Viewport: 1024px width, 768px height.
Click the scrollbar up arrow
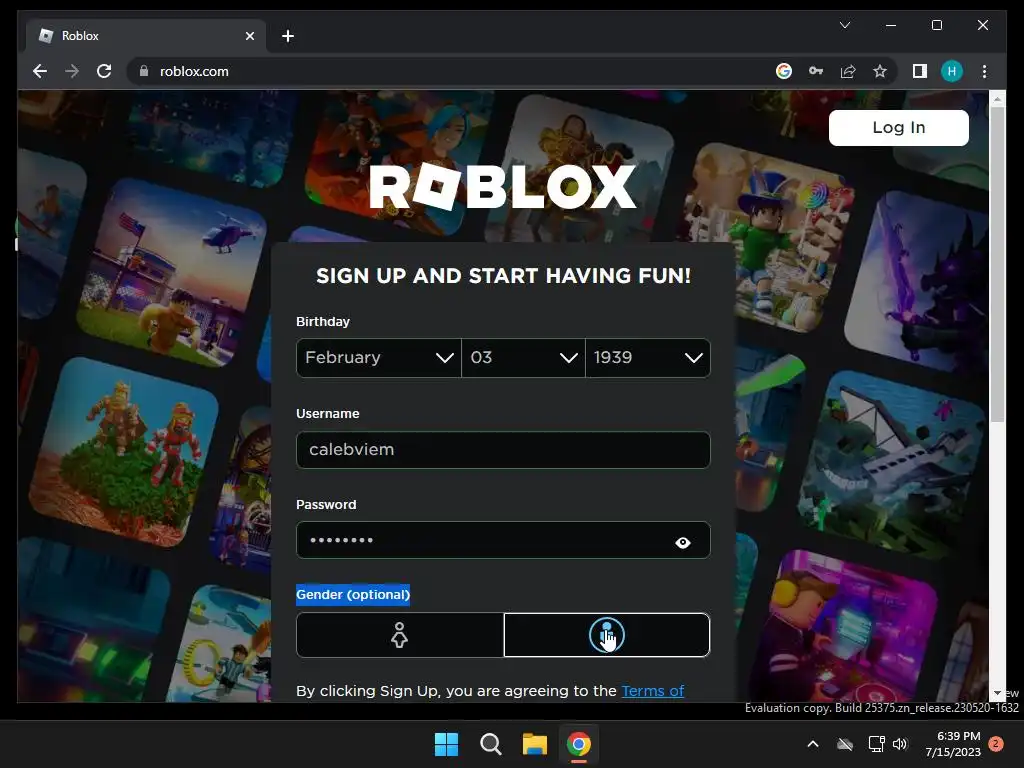click(x=997, y=99)
